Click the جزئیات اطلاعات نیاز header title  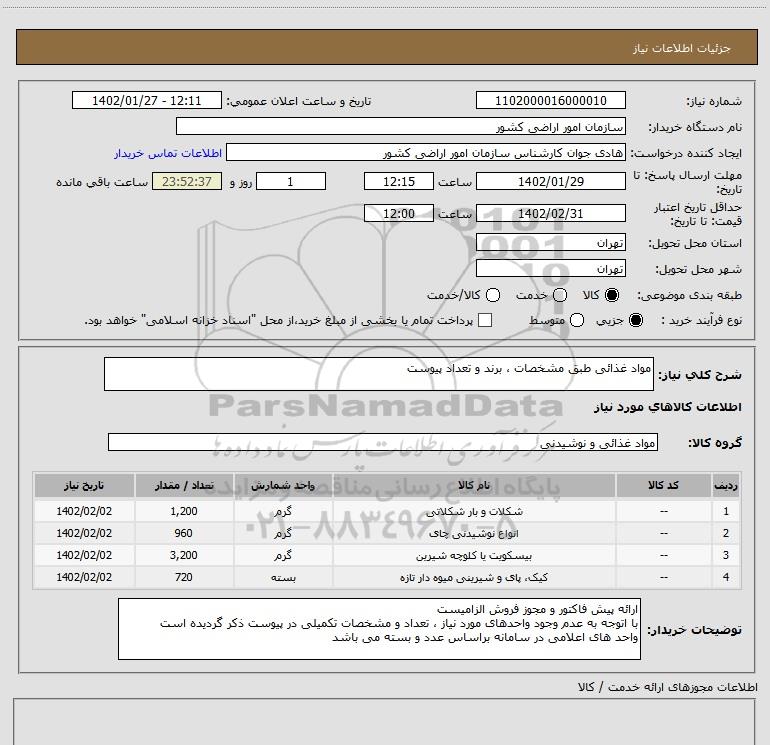pyautogui.click(x=682, y=48)
